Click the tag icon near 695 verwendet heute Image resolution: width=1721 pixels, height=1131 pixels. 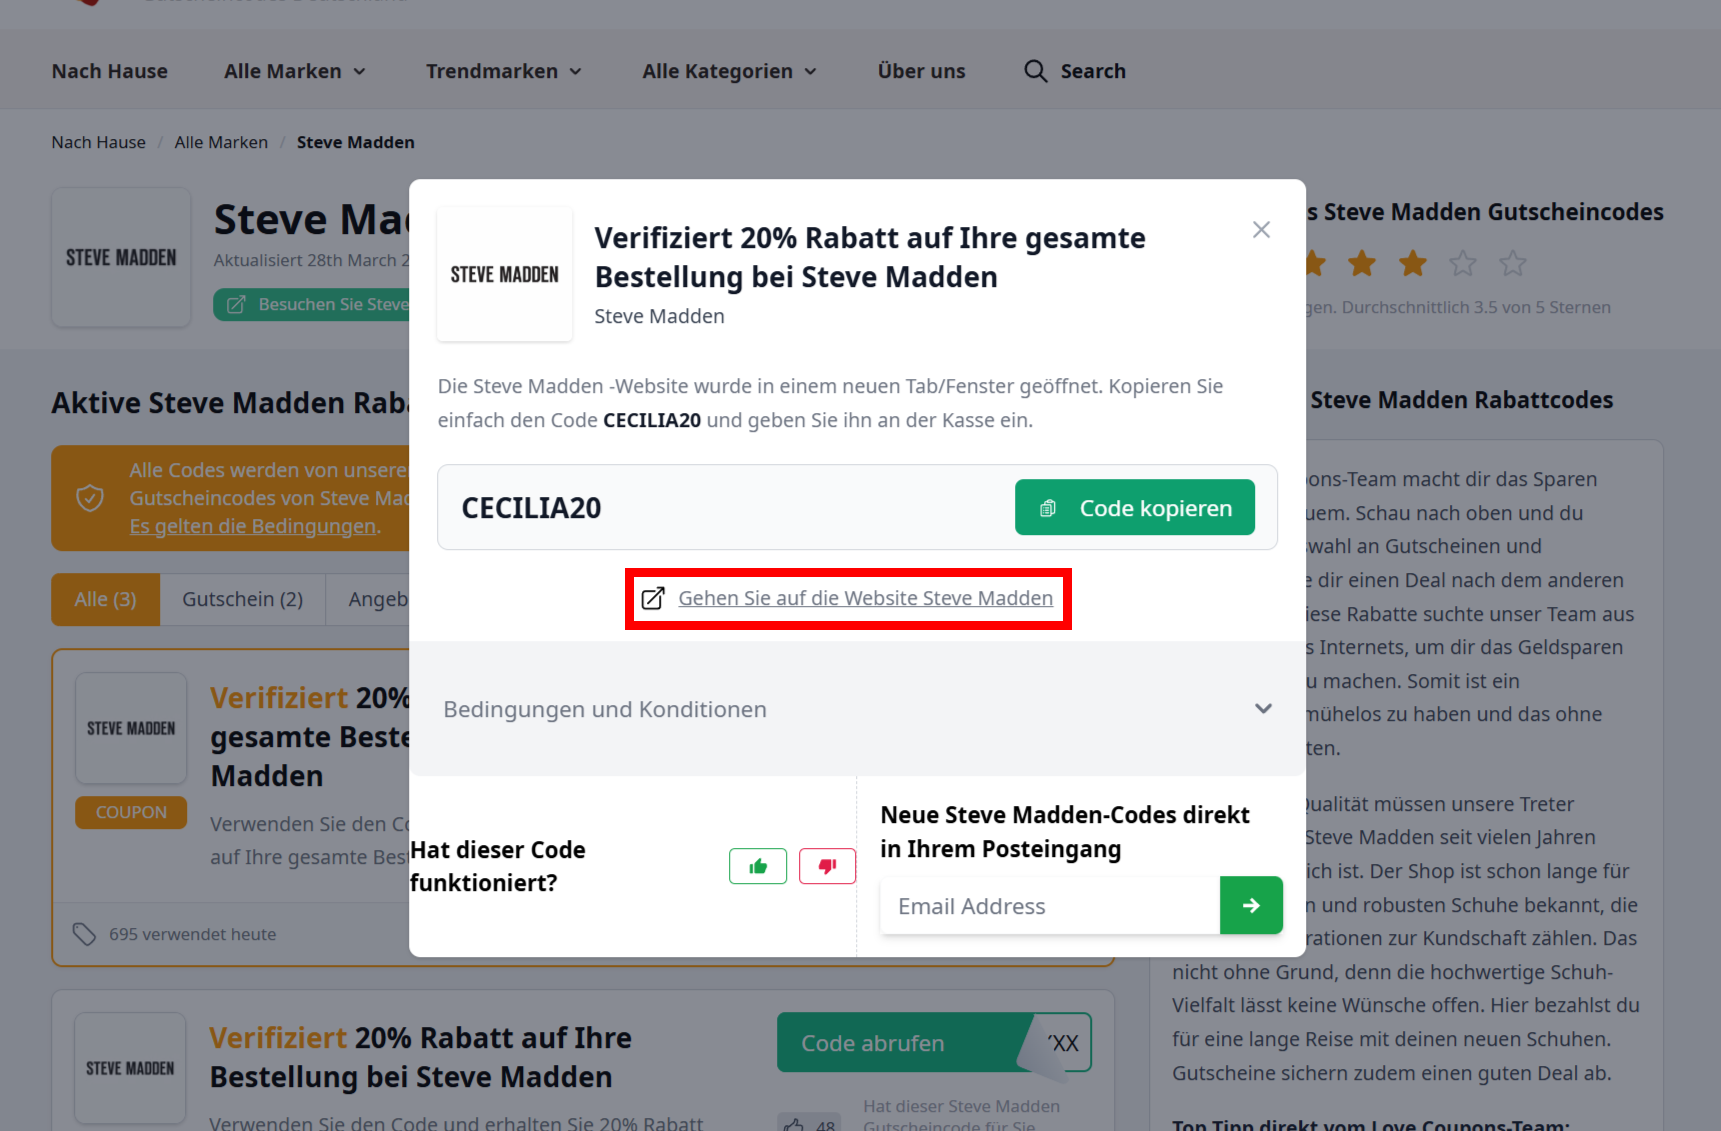coord(84,934)
